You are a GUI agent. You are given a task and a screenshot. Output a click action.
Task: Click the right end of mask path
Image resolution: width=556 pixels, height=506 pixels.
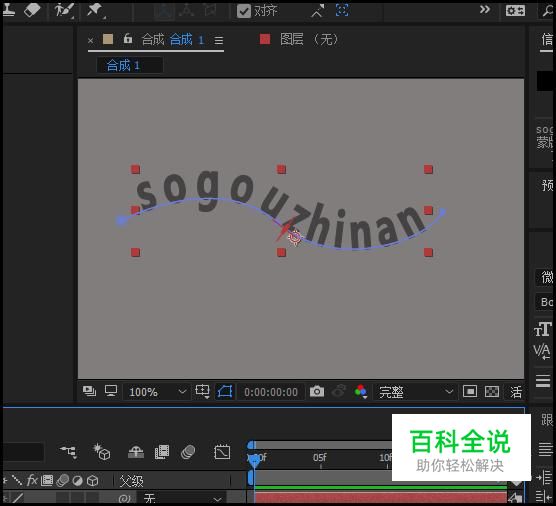tap(443, 212)
